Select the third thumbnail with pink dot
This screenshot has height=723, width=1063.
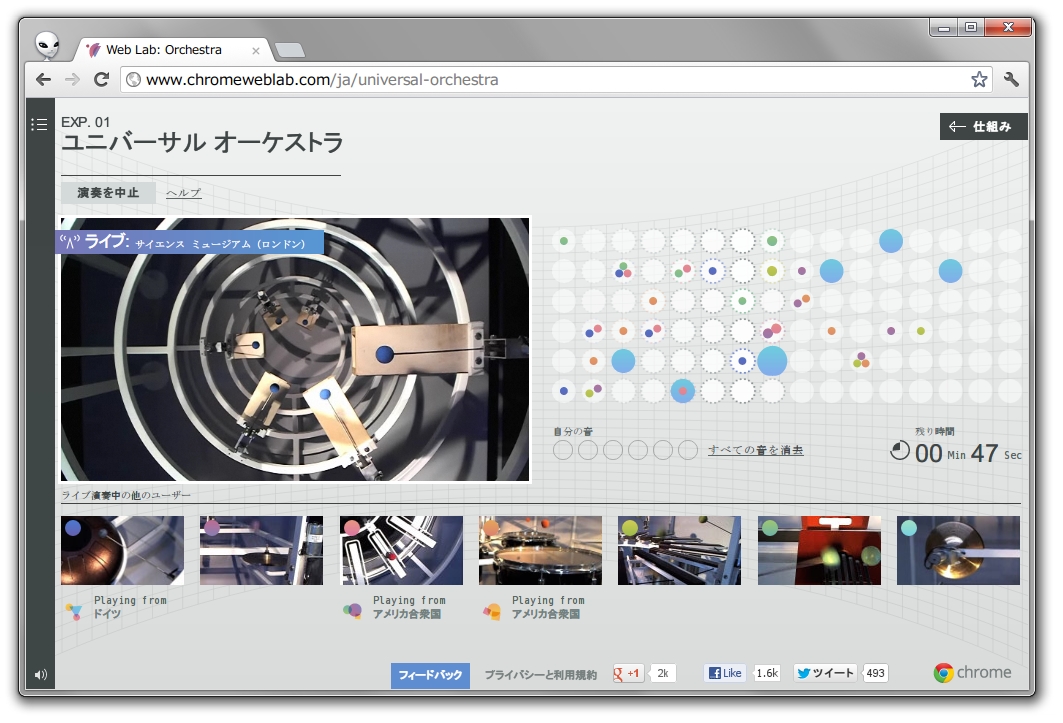click(401, 550)
